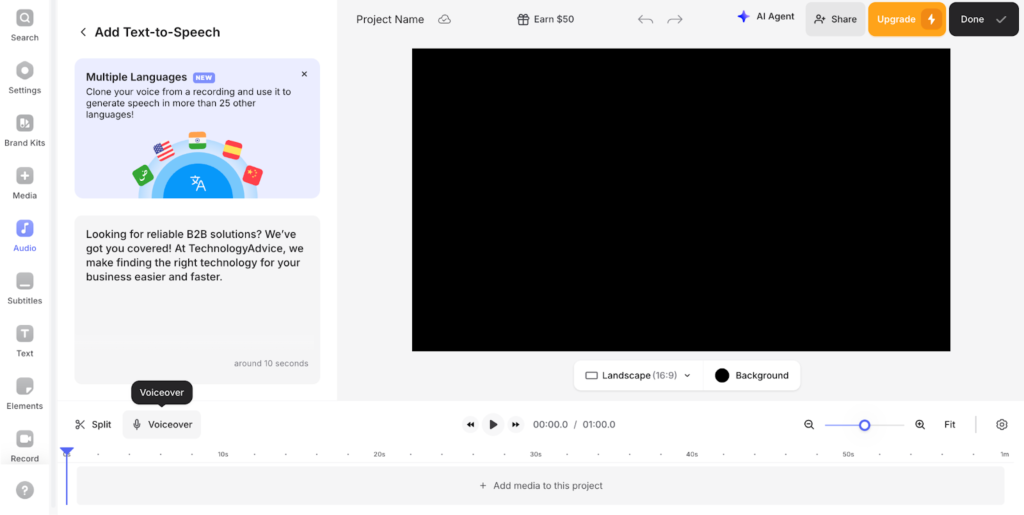Image resolution: width=1024 pixels, height=515 pixels.
Task: Redo the last action
Action: point(675,20)
